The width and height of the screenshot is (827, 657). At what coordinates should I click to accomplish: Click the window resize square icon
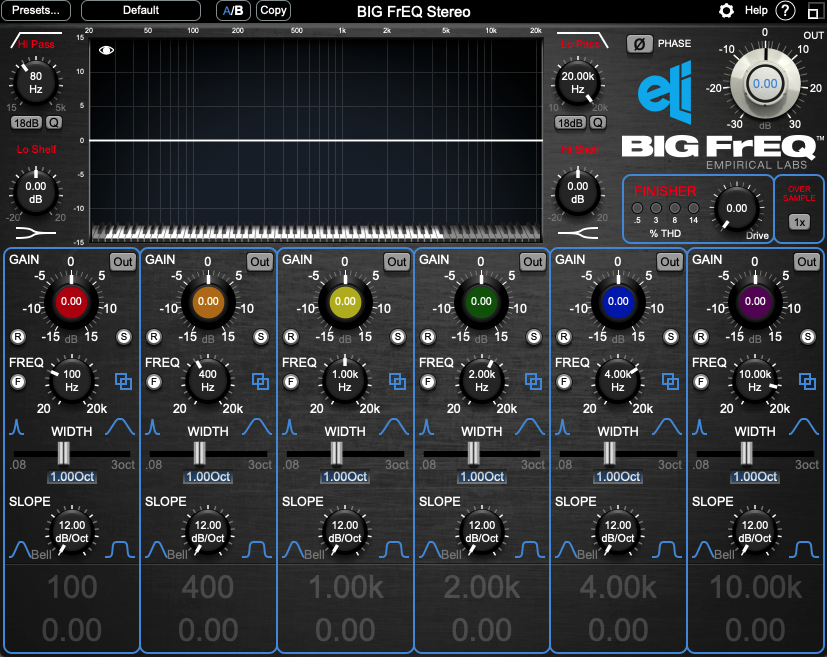[x=814, y=12]
